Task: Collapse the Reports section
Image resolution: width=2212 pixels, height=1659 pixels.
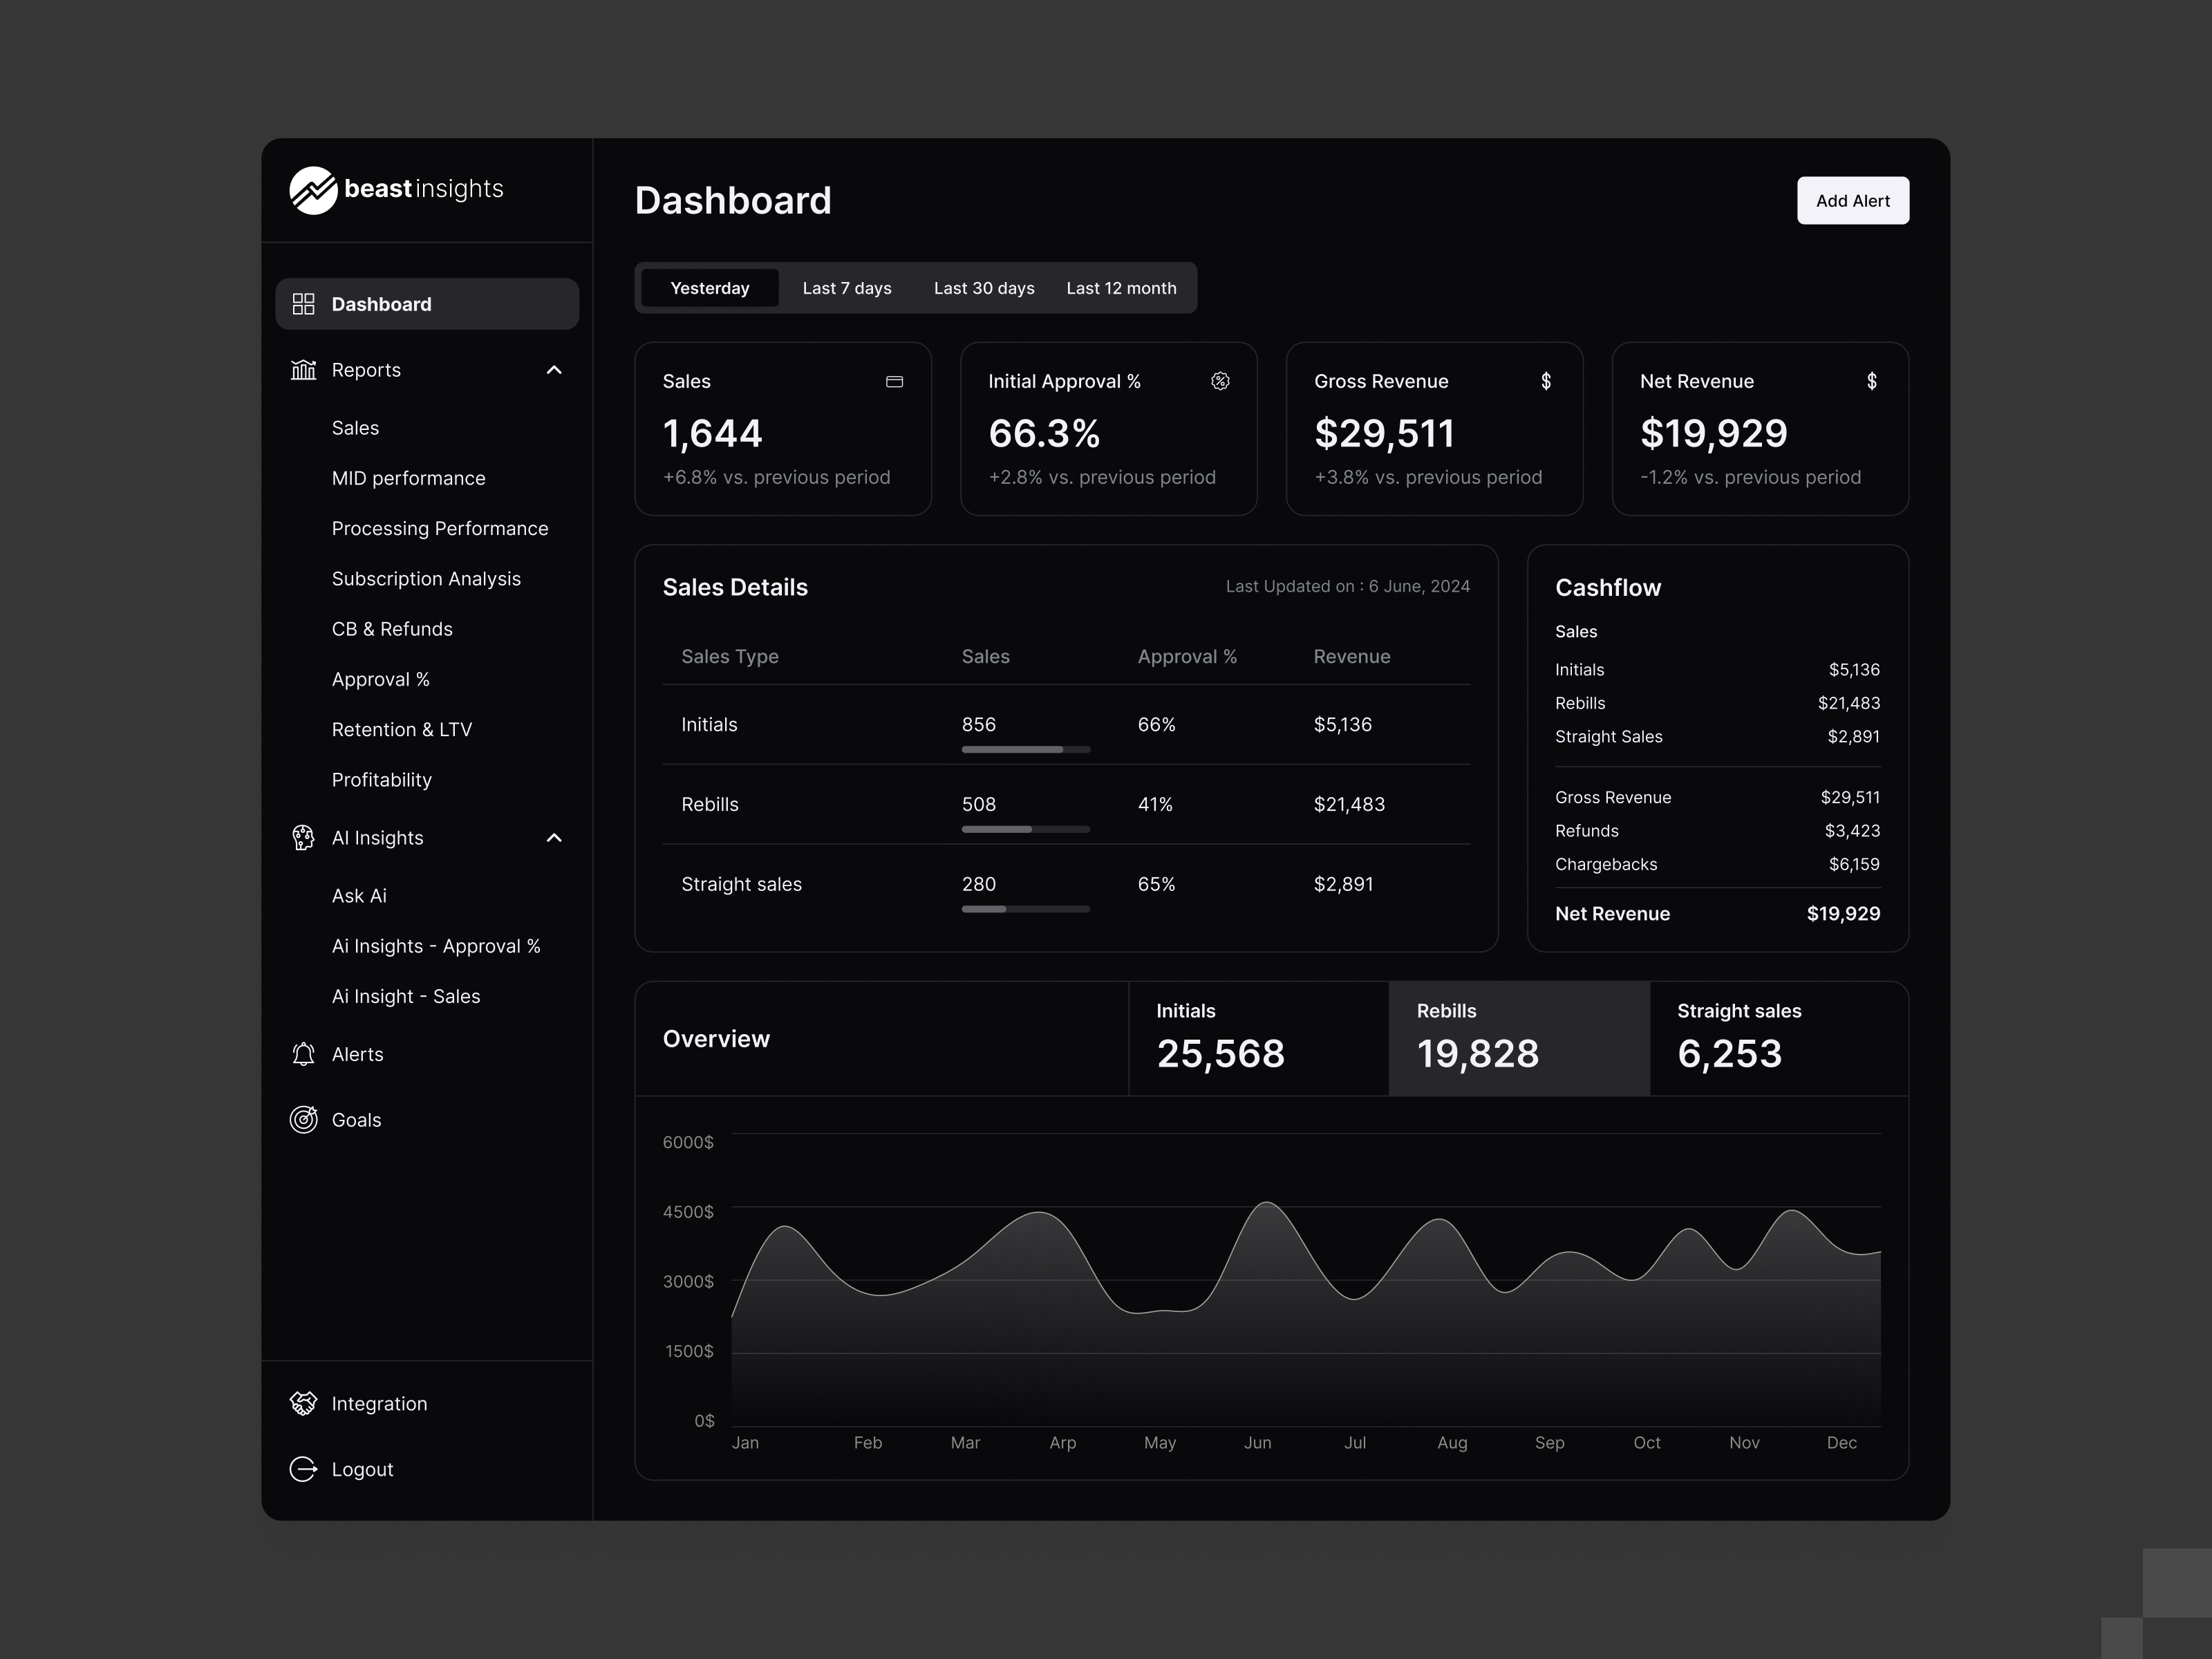Action: 554,369
